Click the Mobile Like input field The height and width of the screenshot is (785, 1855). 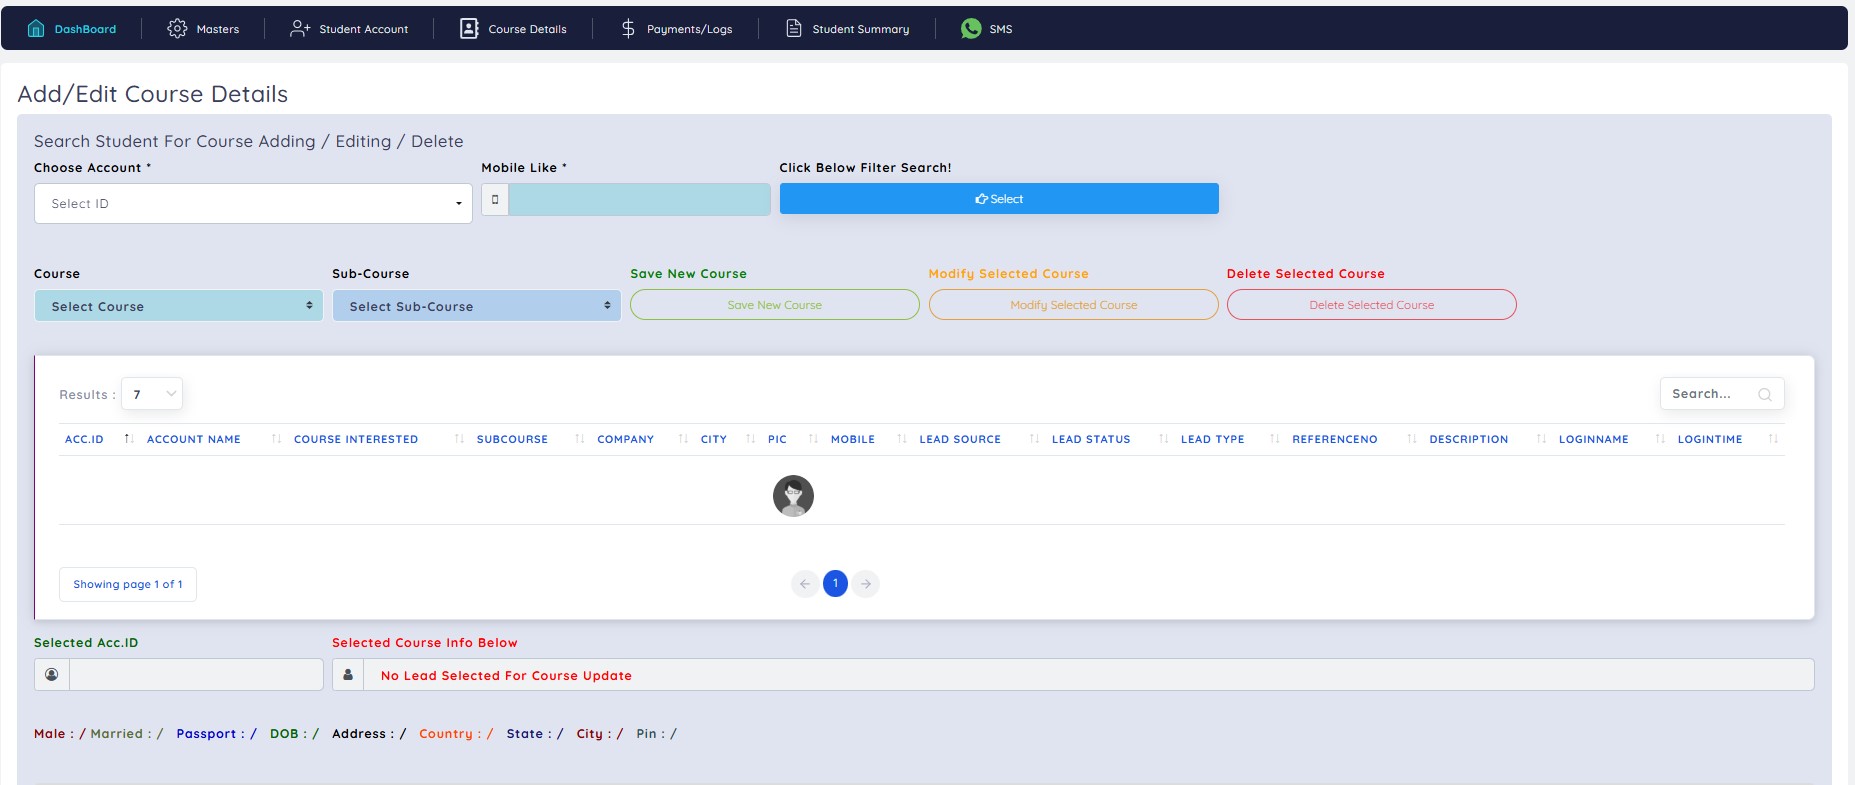coord(639,199)
